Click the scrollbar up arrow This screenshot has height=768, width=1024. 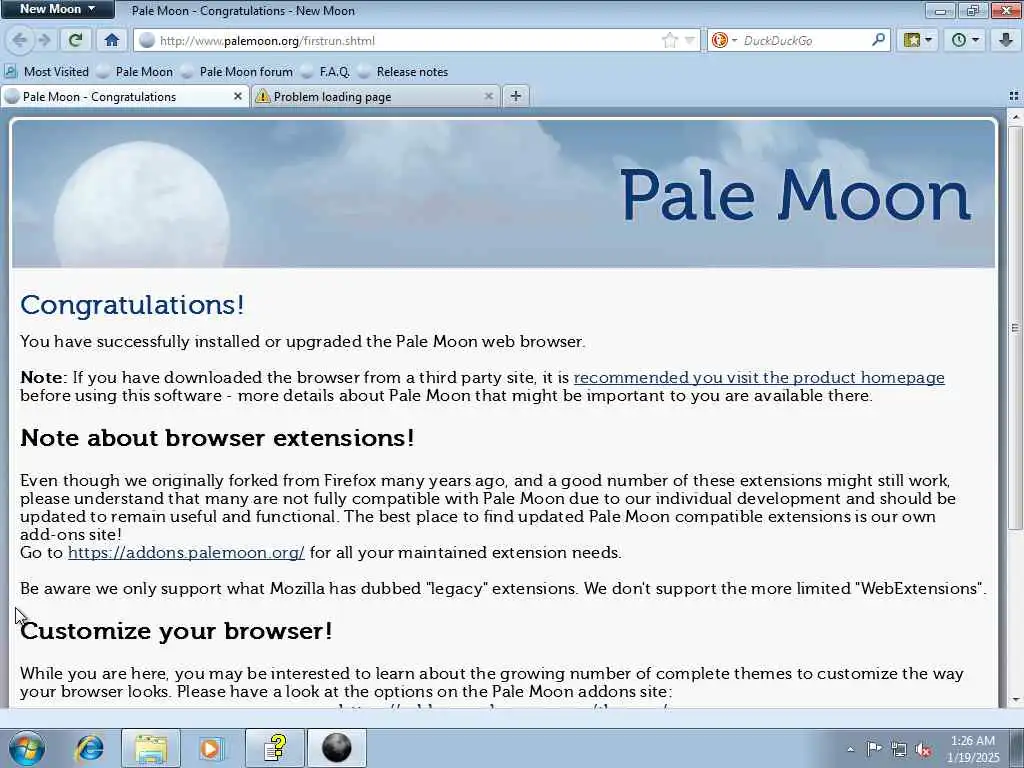click(x=1015, y=117)
